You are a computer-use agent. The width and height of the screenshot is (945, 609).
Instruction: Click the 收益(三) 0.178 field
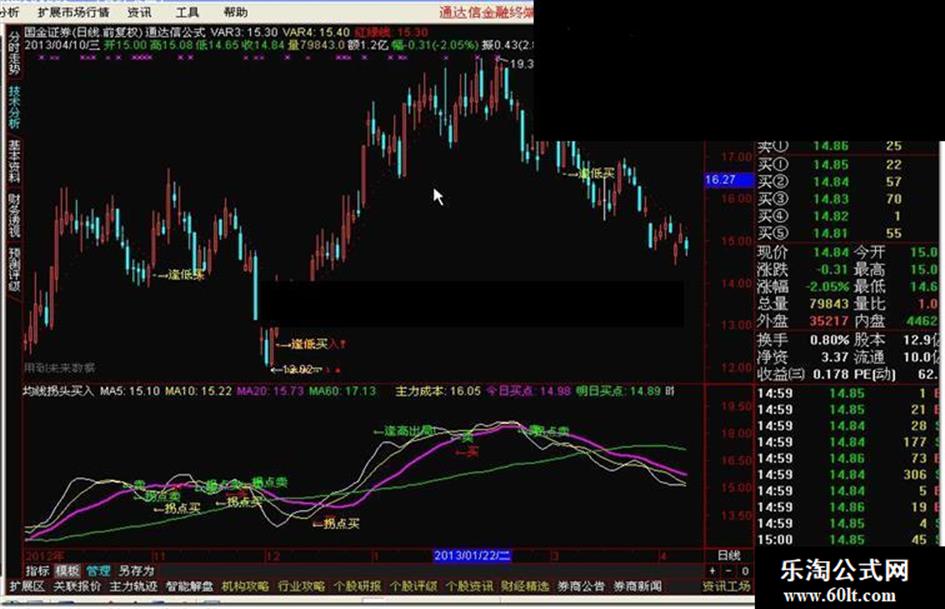803,374
